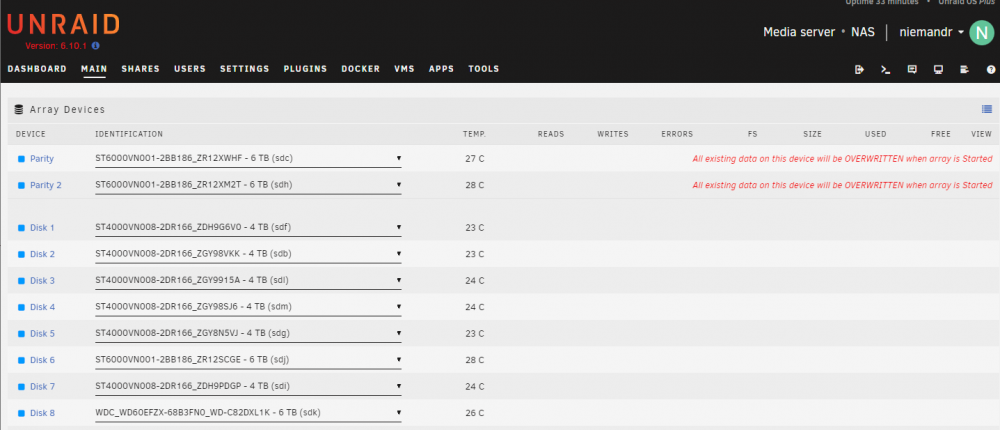
Task: Open the Docker tab
Action: coord(360,69)
